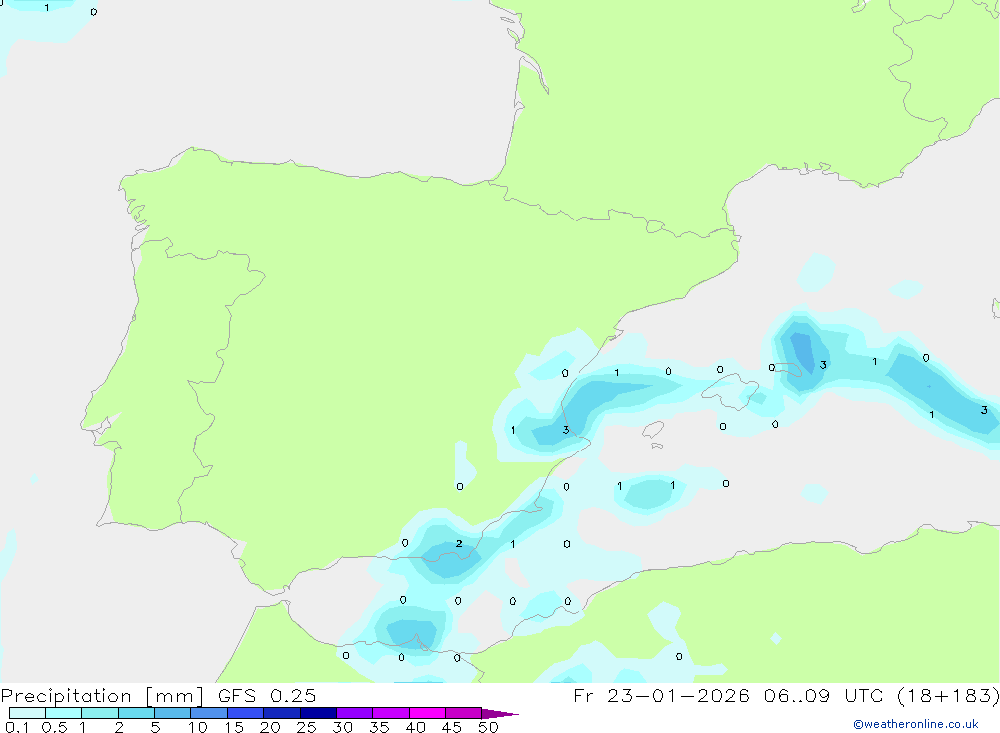This screenshot has height=733, width=1000.
Task: Select the 45–50 mm legend swatch
Action: pos(464,713)
